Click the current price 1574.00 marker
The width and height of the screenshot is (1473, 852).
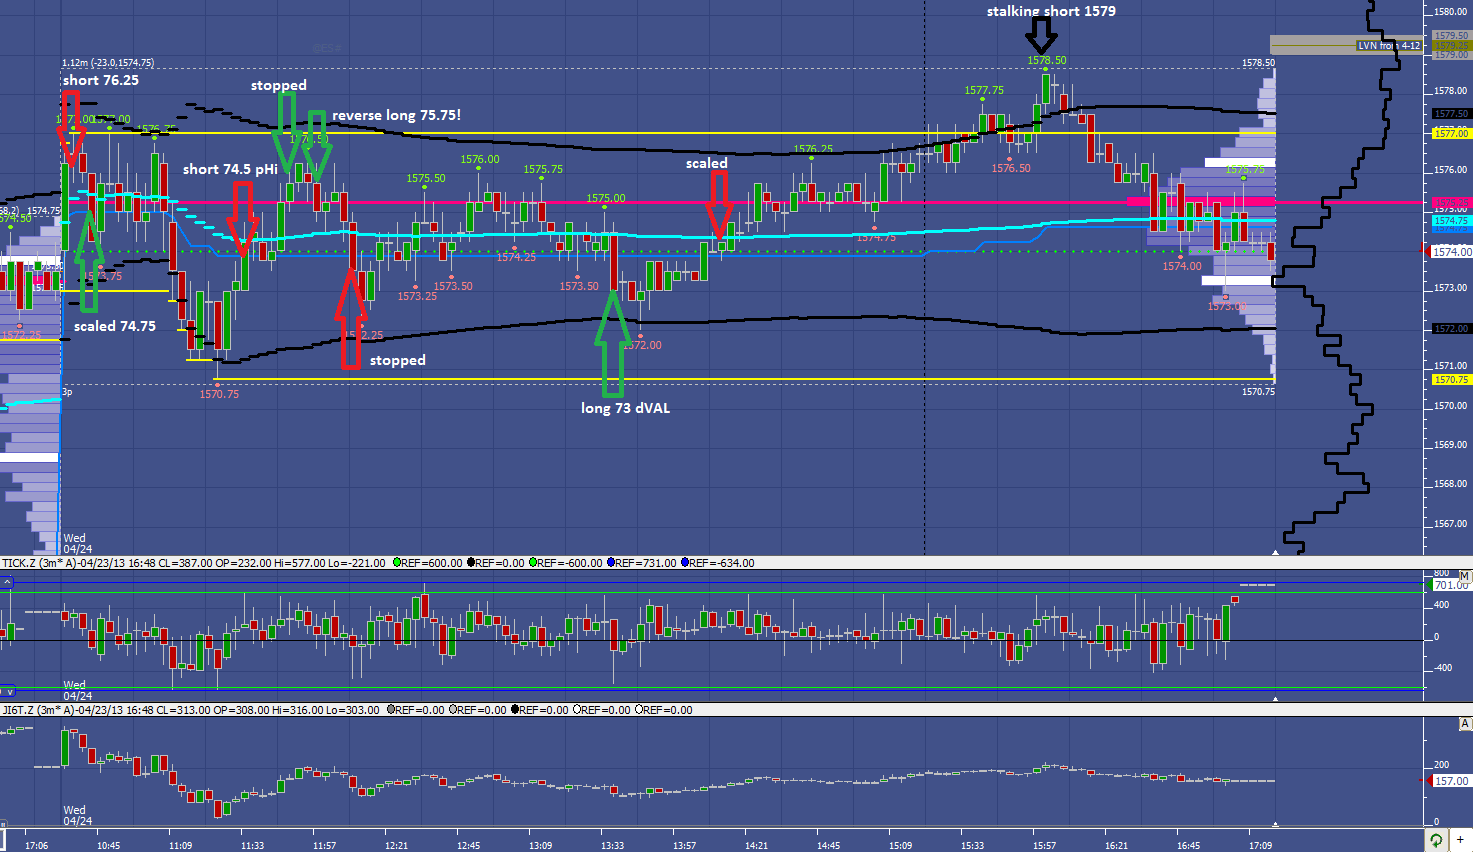[x=1451, y=252]
